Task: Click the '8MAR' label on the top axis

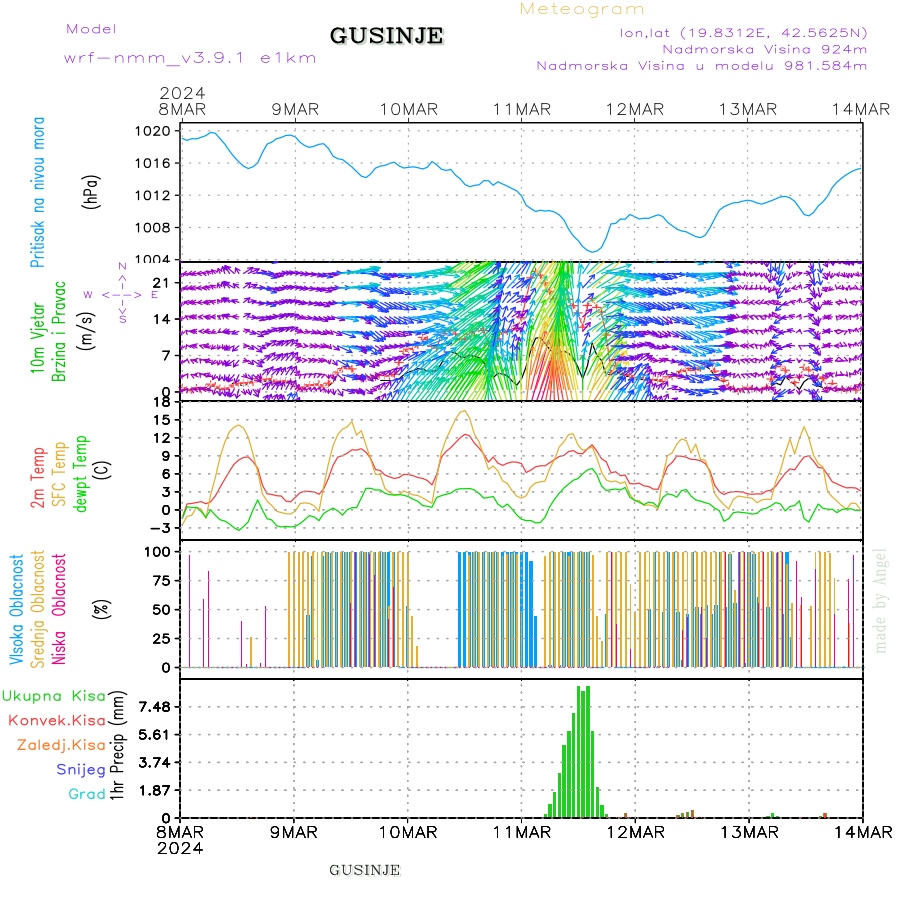Action: 183,110
